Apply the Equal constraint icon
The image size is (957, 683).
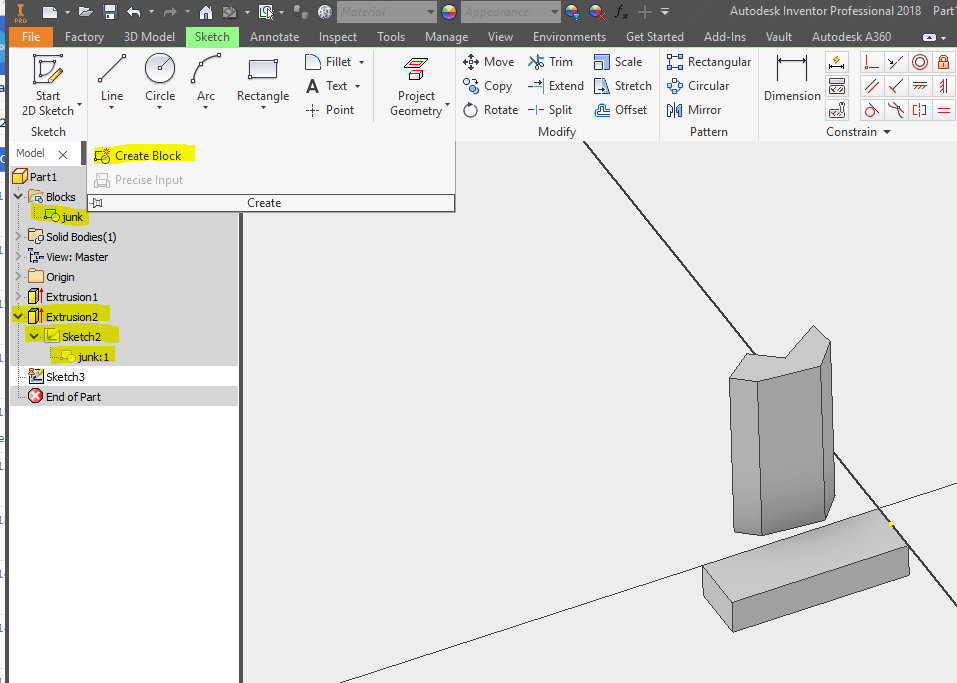[x=944, y=110]
